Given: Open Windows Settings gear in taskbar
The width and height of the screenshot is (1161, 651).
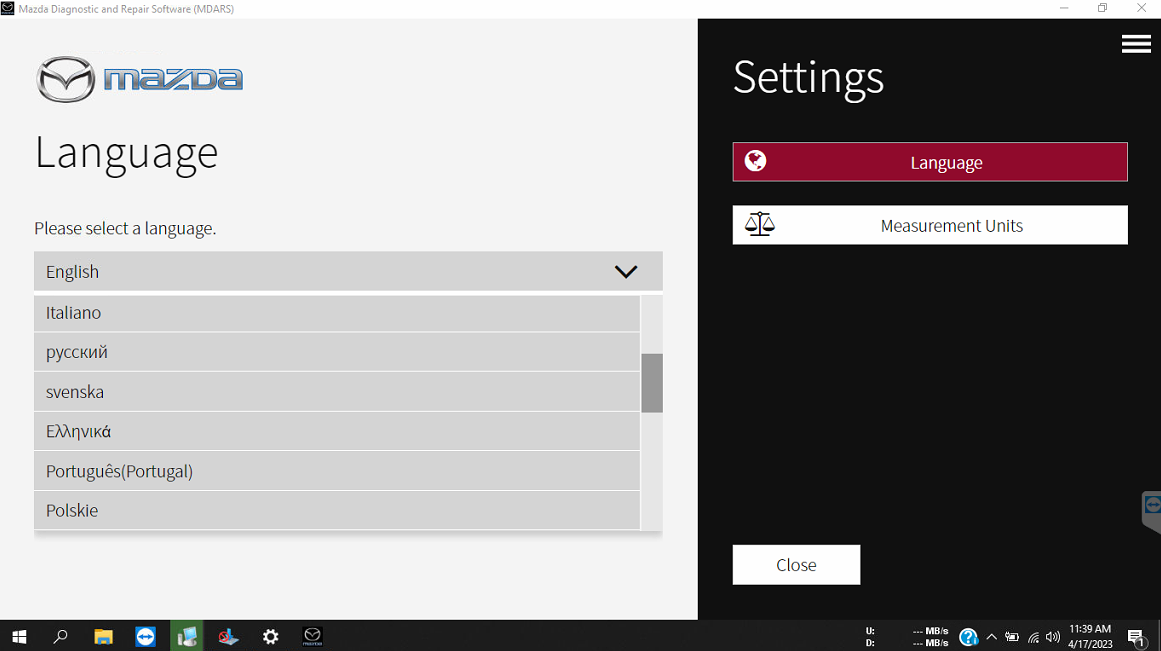Looking at the screenshot, I should click(270, 636).
